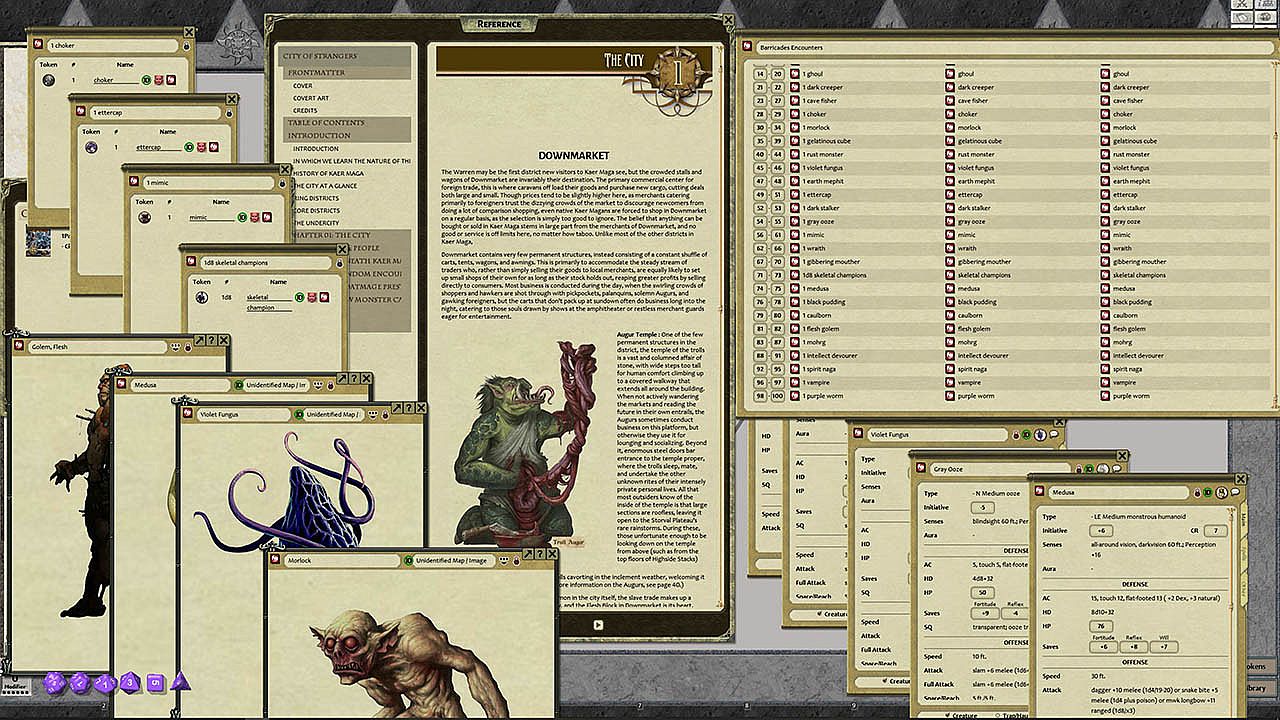The height and width of the screenshot is (720, 1280).
Task: Click the d20 die in the dice tray
Action: click(x=54, y=683)
